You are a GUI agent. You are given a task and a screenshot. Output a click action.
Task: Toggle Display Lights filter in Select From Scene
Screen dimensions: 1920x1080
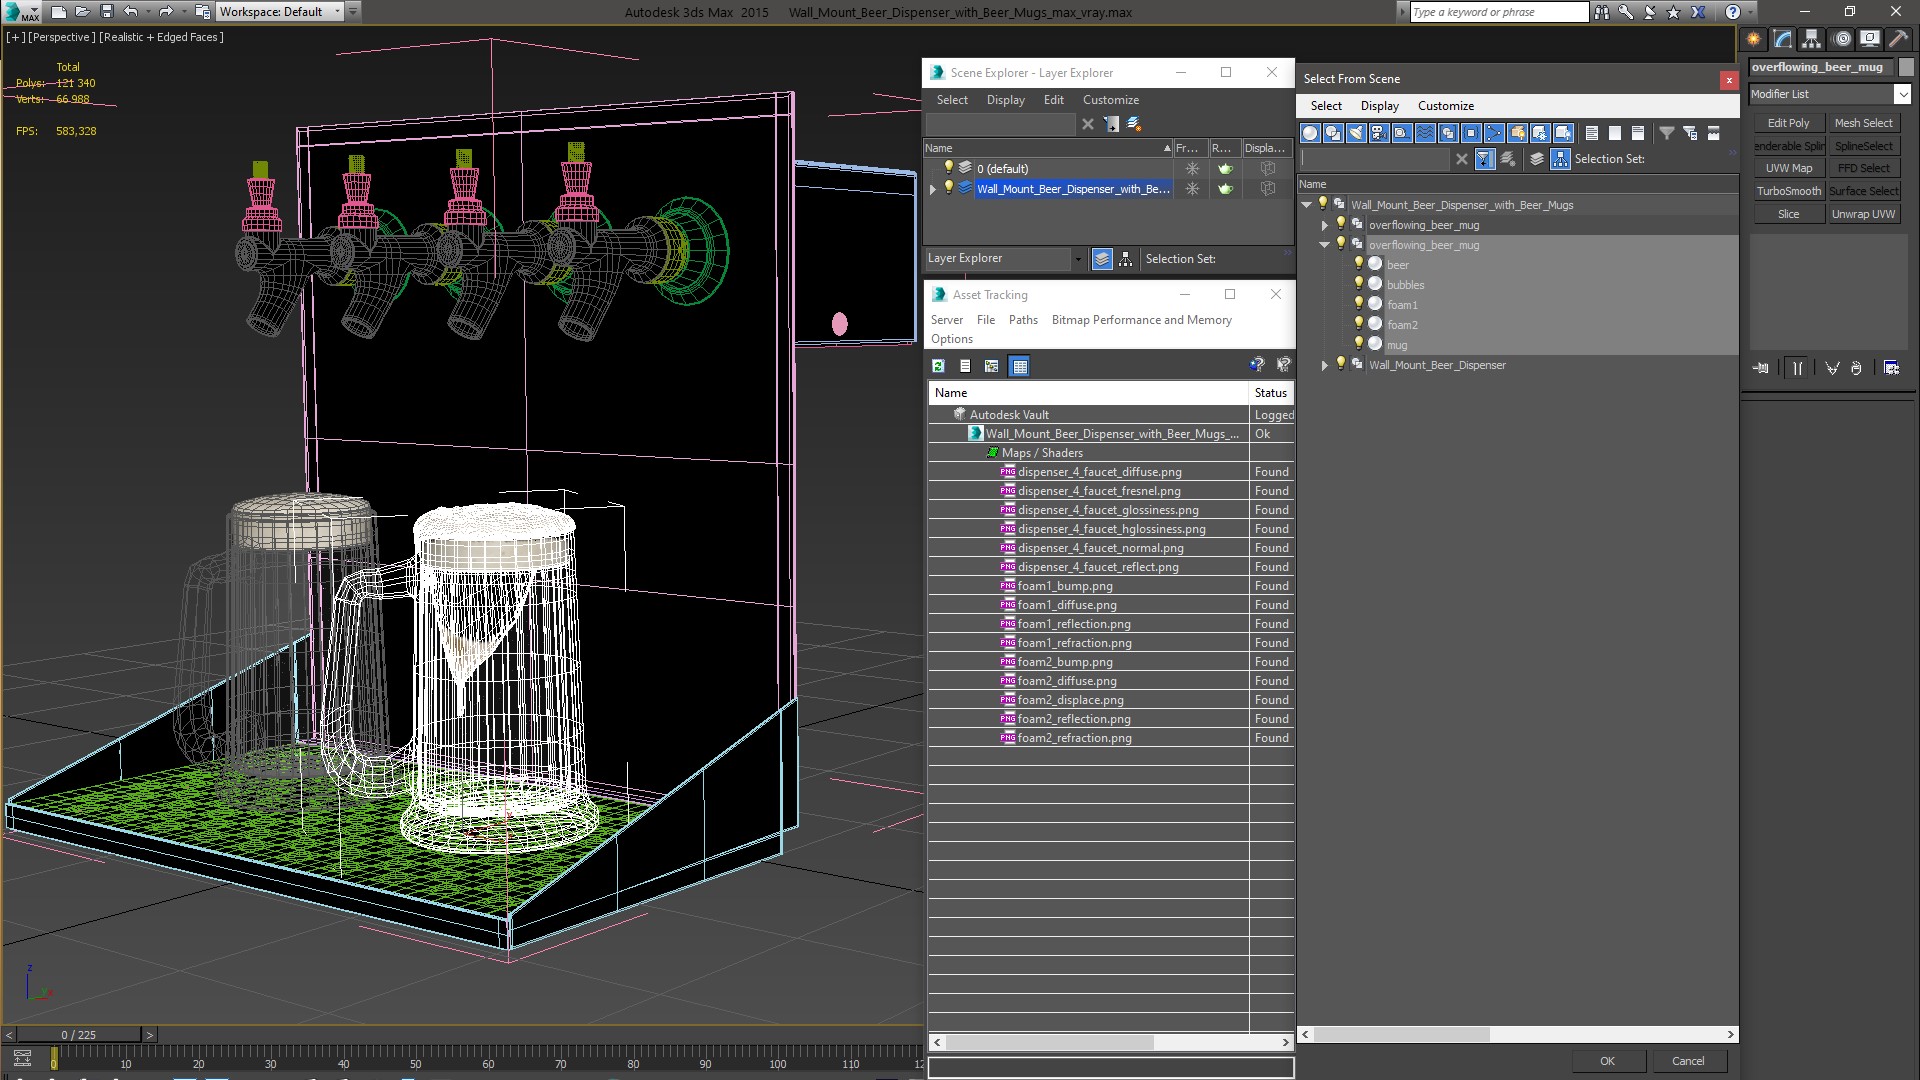tap(1356, 133)
